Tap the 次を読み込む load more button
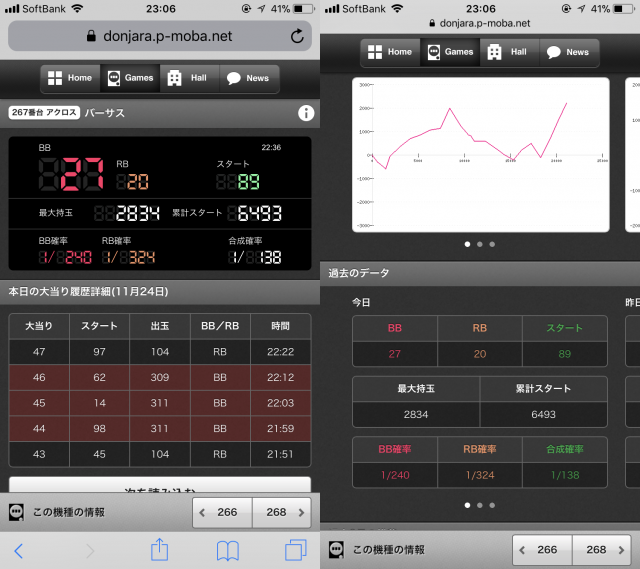 (x=160, y=488)
